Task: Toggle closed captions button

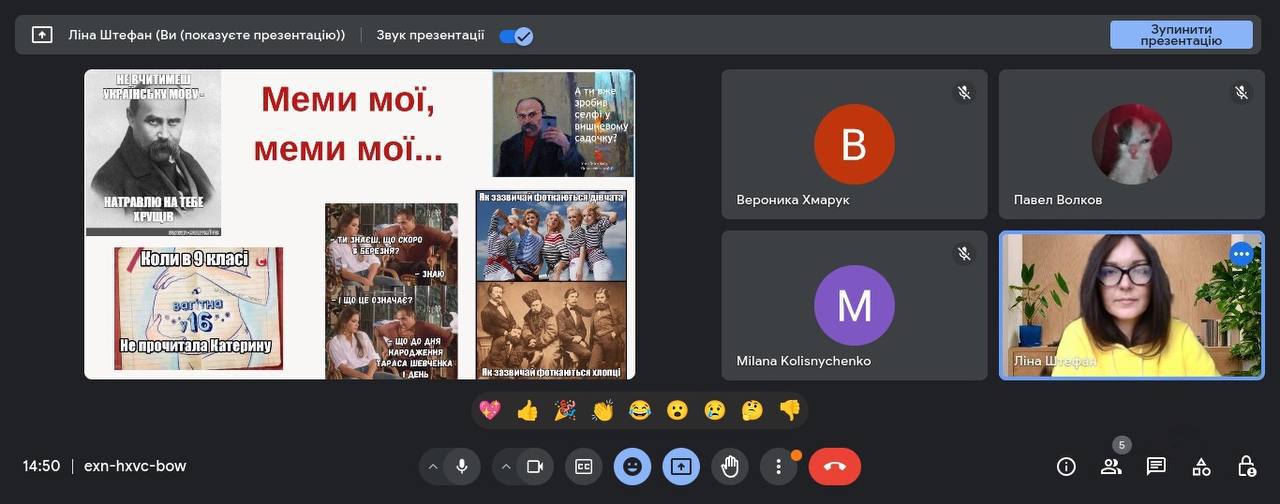Action: [583, 466]
